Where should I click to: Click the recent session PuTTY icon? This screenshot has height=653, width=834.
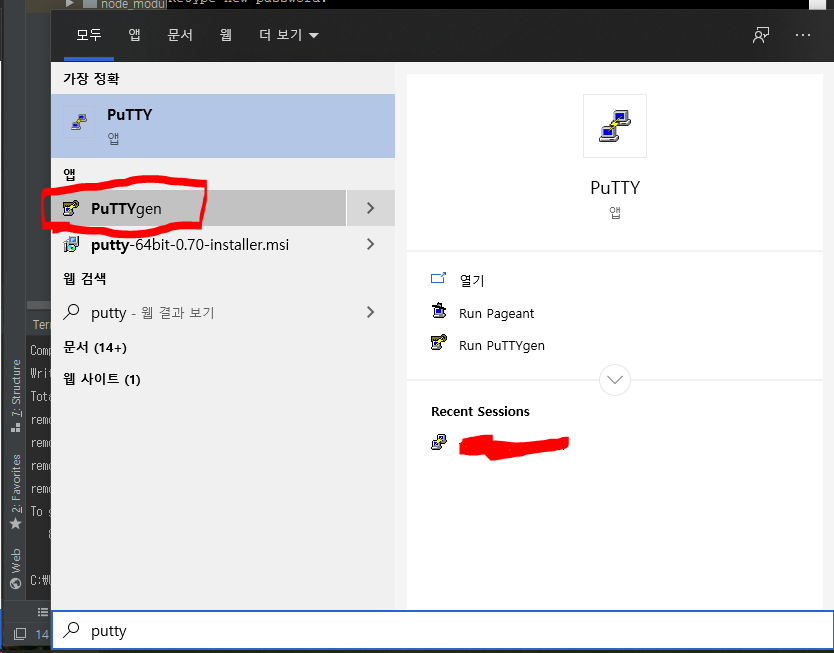point(439,442)
